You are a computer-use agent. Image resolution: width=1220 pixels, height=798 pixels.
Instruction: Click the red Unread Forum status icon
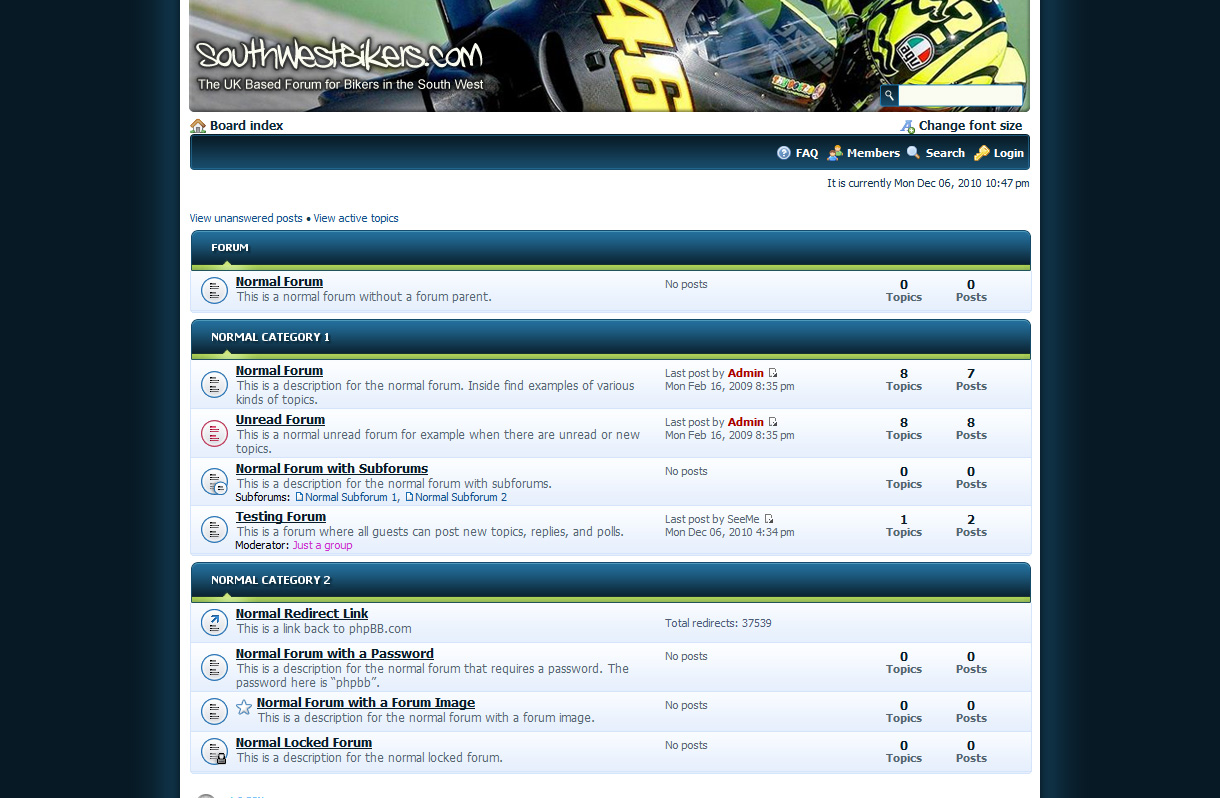tap(214, 434)
